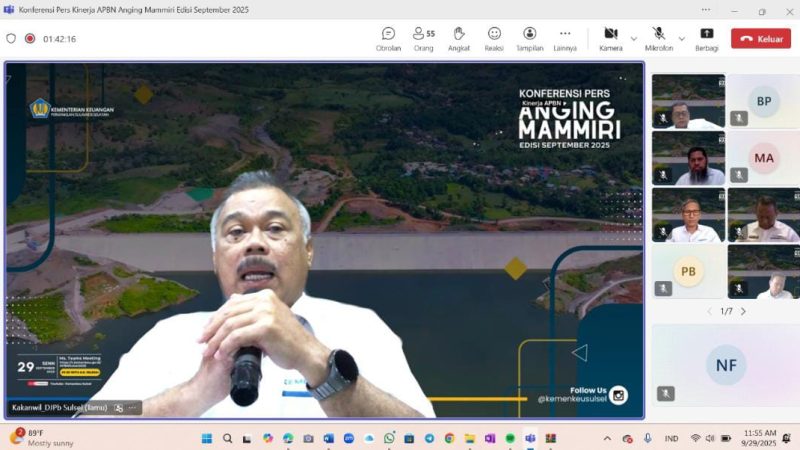Open the Obrolan chat panel
The height and width of the screenshot is (450, 800).
pos(388,38)
